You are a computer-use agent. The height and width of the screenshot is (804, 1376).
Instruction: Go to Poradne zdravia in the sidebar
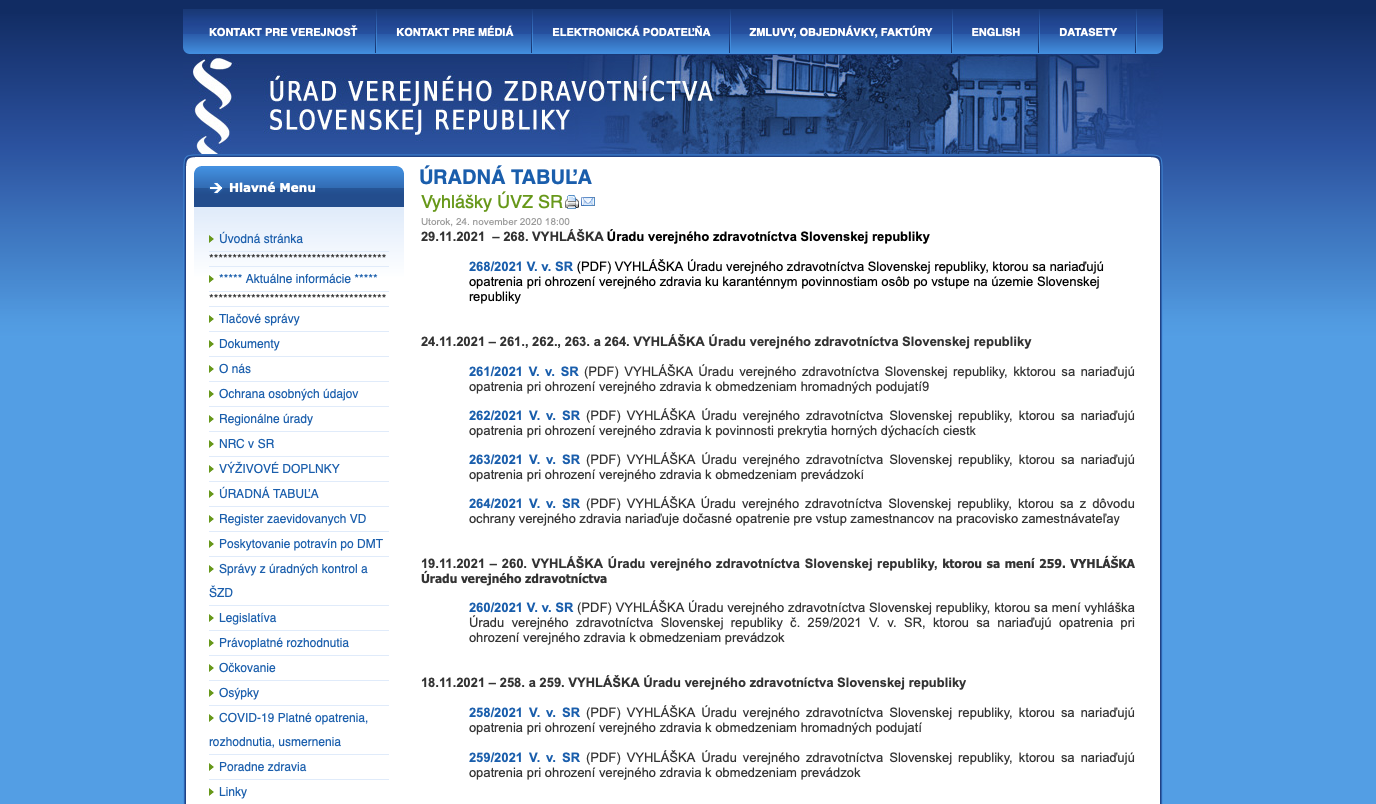[x=262, y=767]
